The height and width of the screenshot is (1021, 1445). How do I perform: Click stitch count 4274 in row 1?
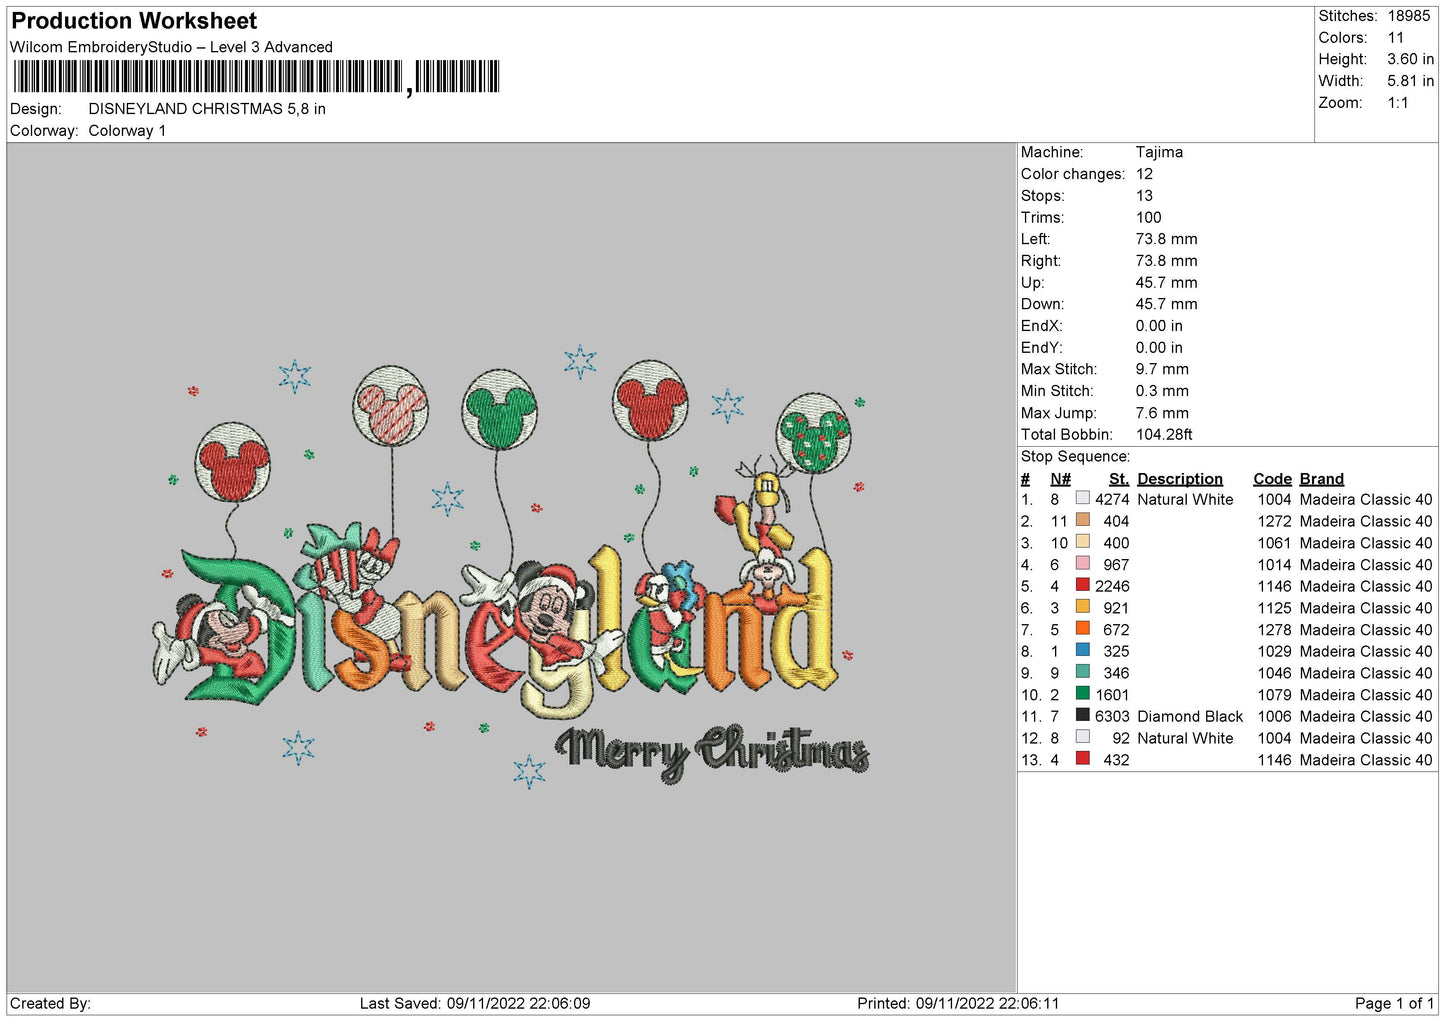(x=1112, y=499)
